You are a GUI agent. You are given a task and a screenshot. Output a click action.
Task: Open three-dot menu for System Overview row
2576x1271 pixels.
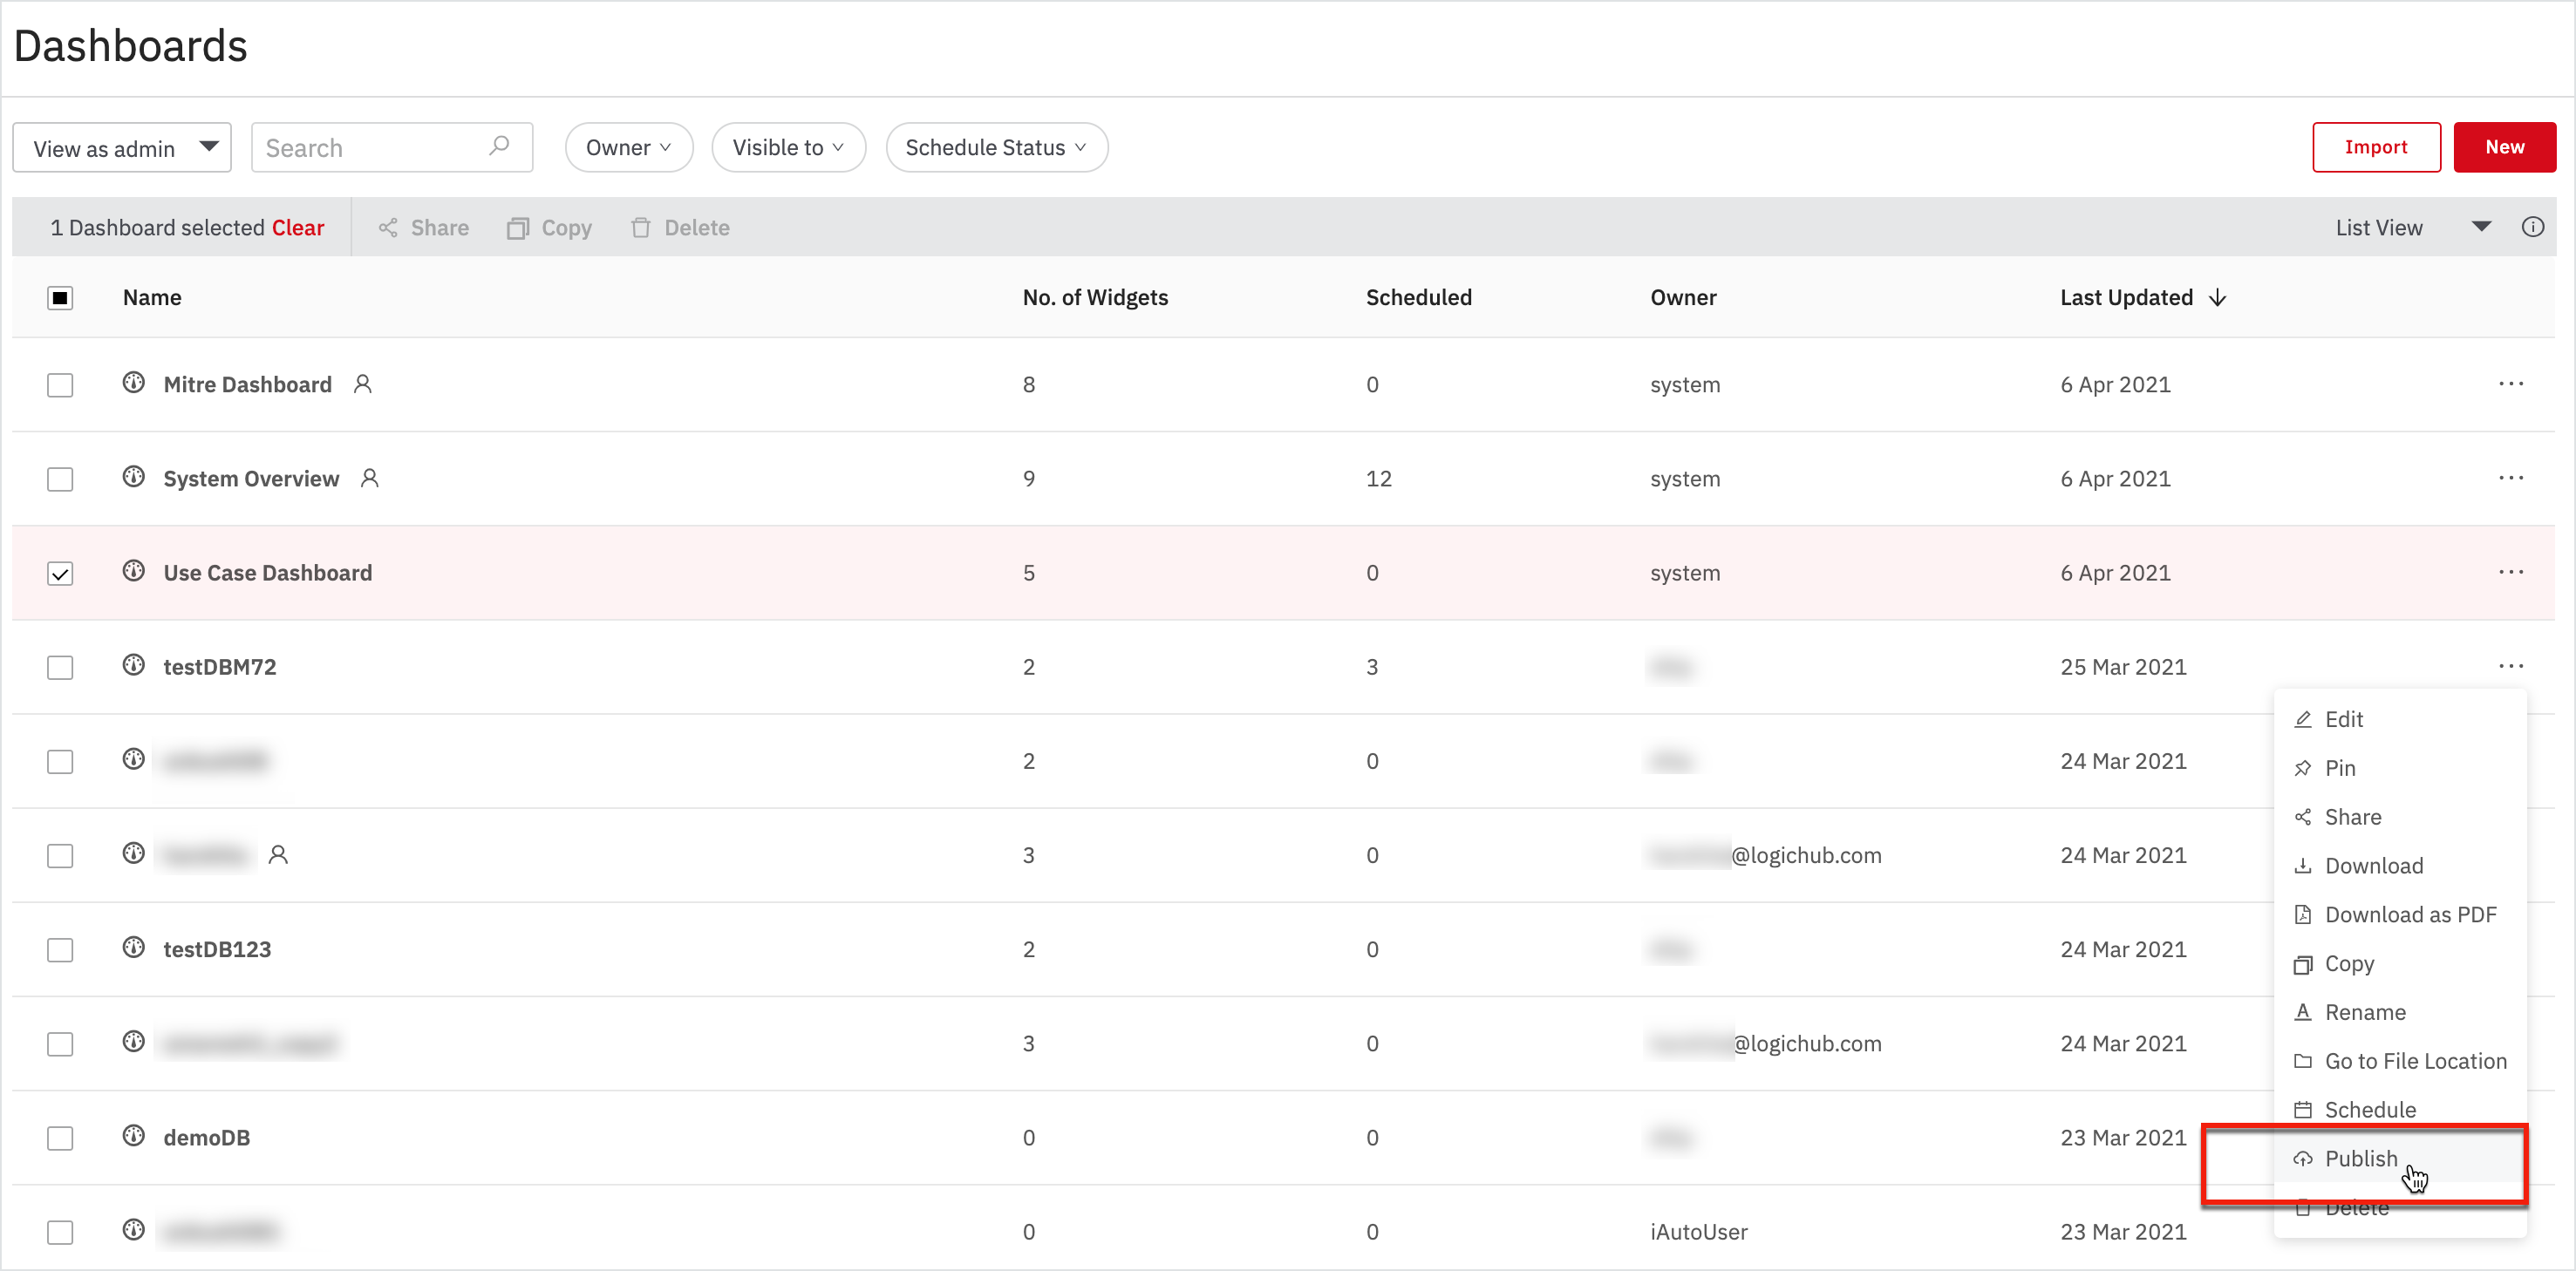(2510, 478)
